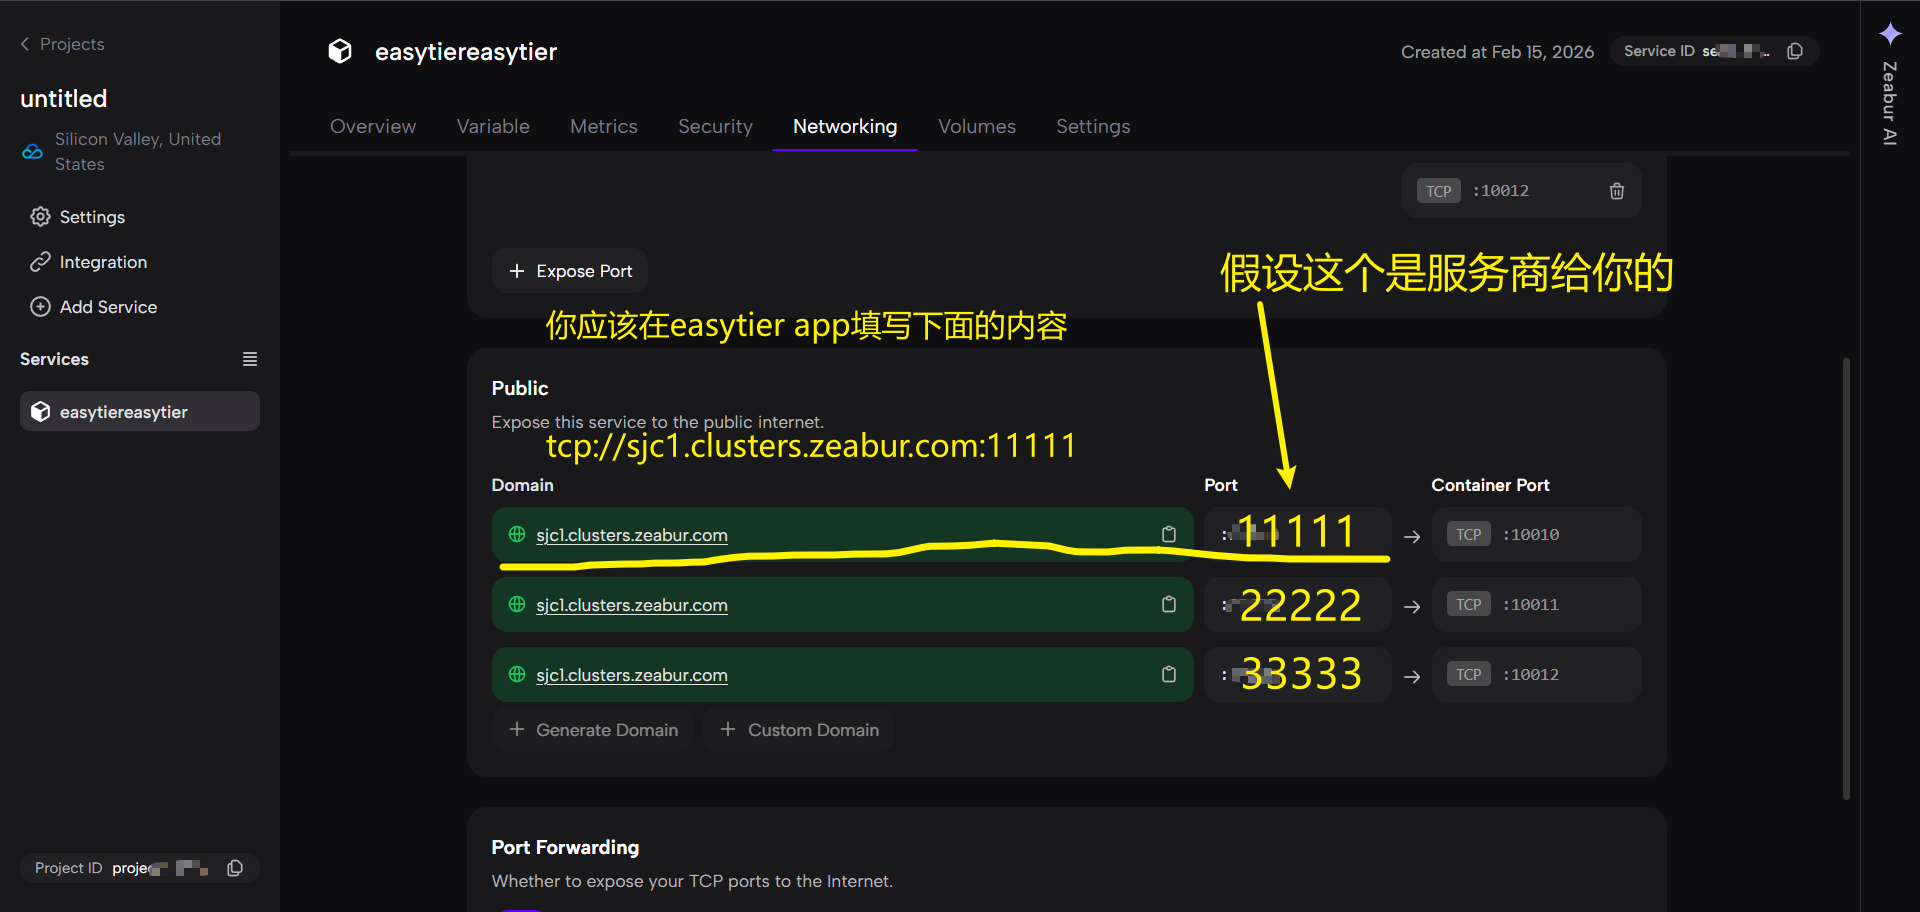
Task: Click the Silicon Valley region cloud icon
Action: [x=33, y=152]
